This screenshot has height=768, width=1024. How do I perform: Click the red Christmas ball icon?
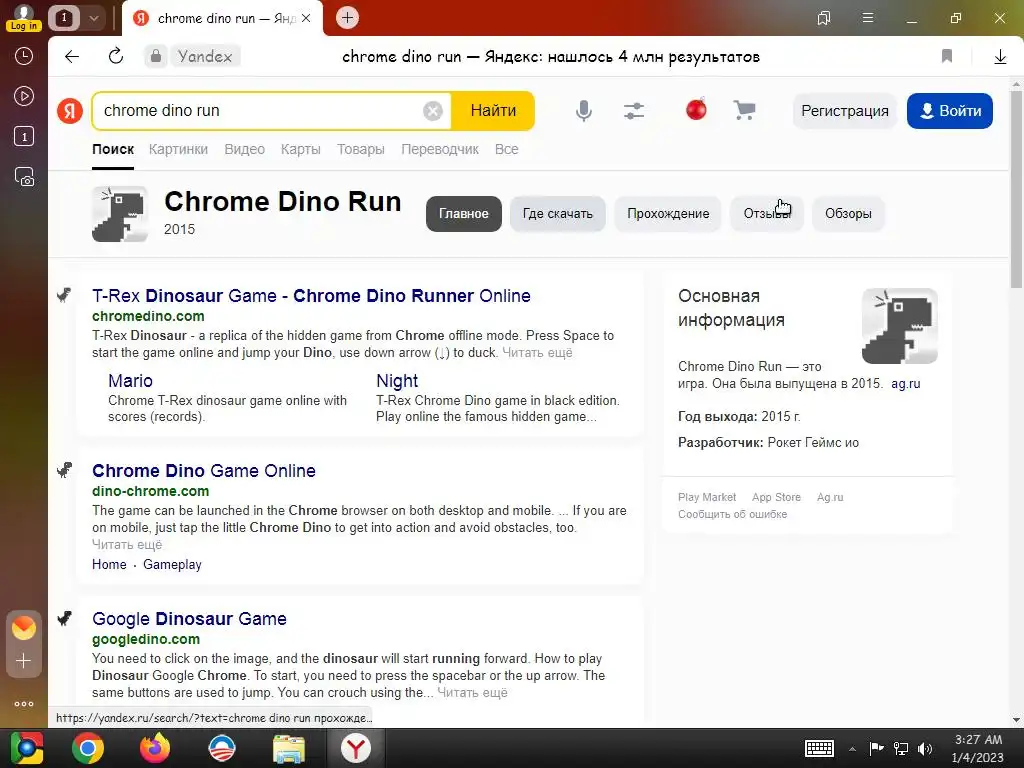point(696,109)
